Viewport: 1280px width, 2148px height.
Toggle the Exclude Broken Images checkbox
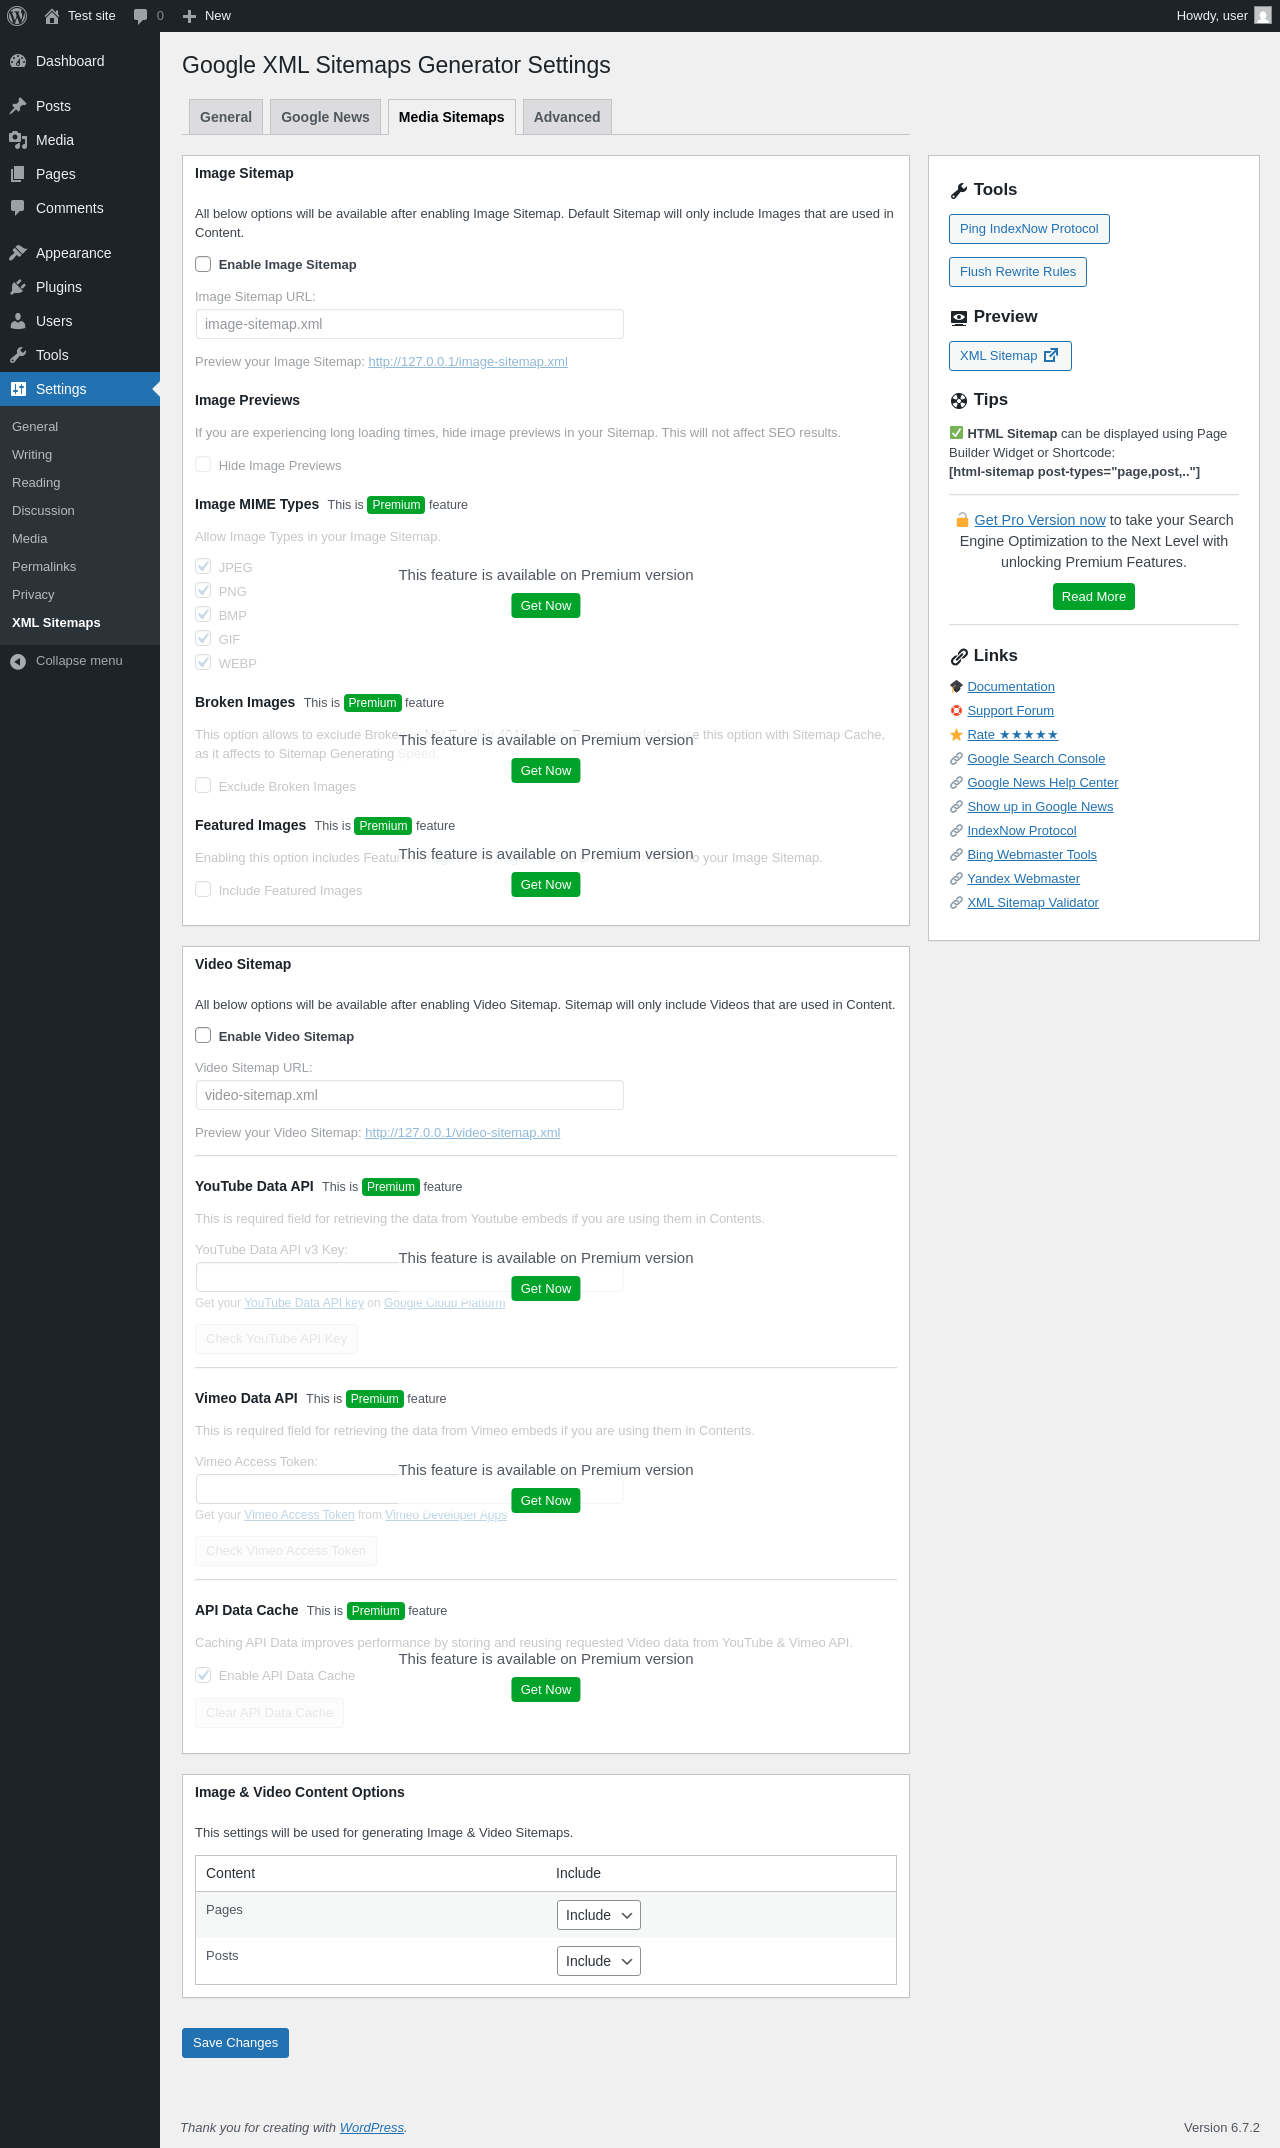point(203,786)
